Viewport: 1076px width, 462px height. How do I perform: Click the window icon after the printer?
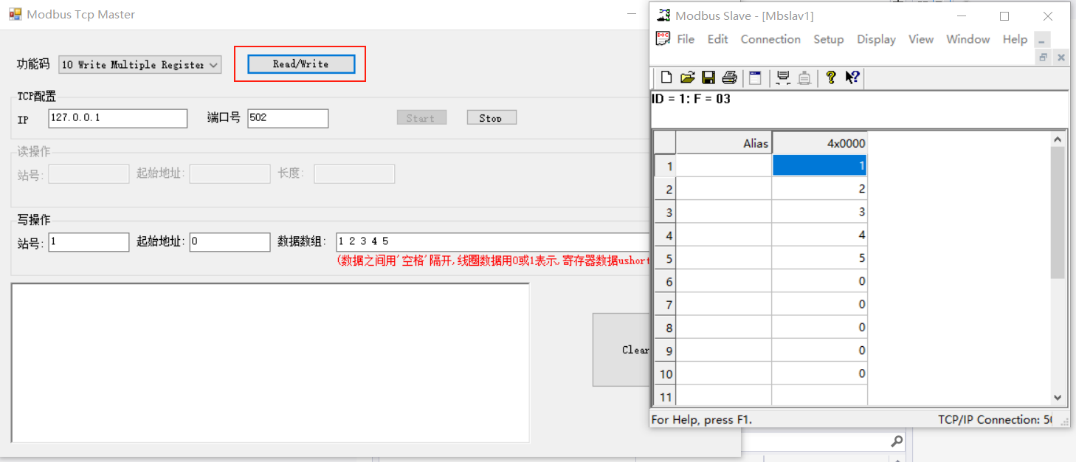click(755, 78)
